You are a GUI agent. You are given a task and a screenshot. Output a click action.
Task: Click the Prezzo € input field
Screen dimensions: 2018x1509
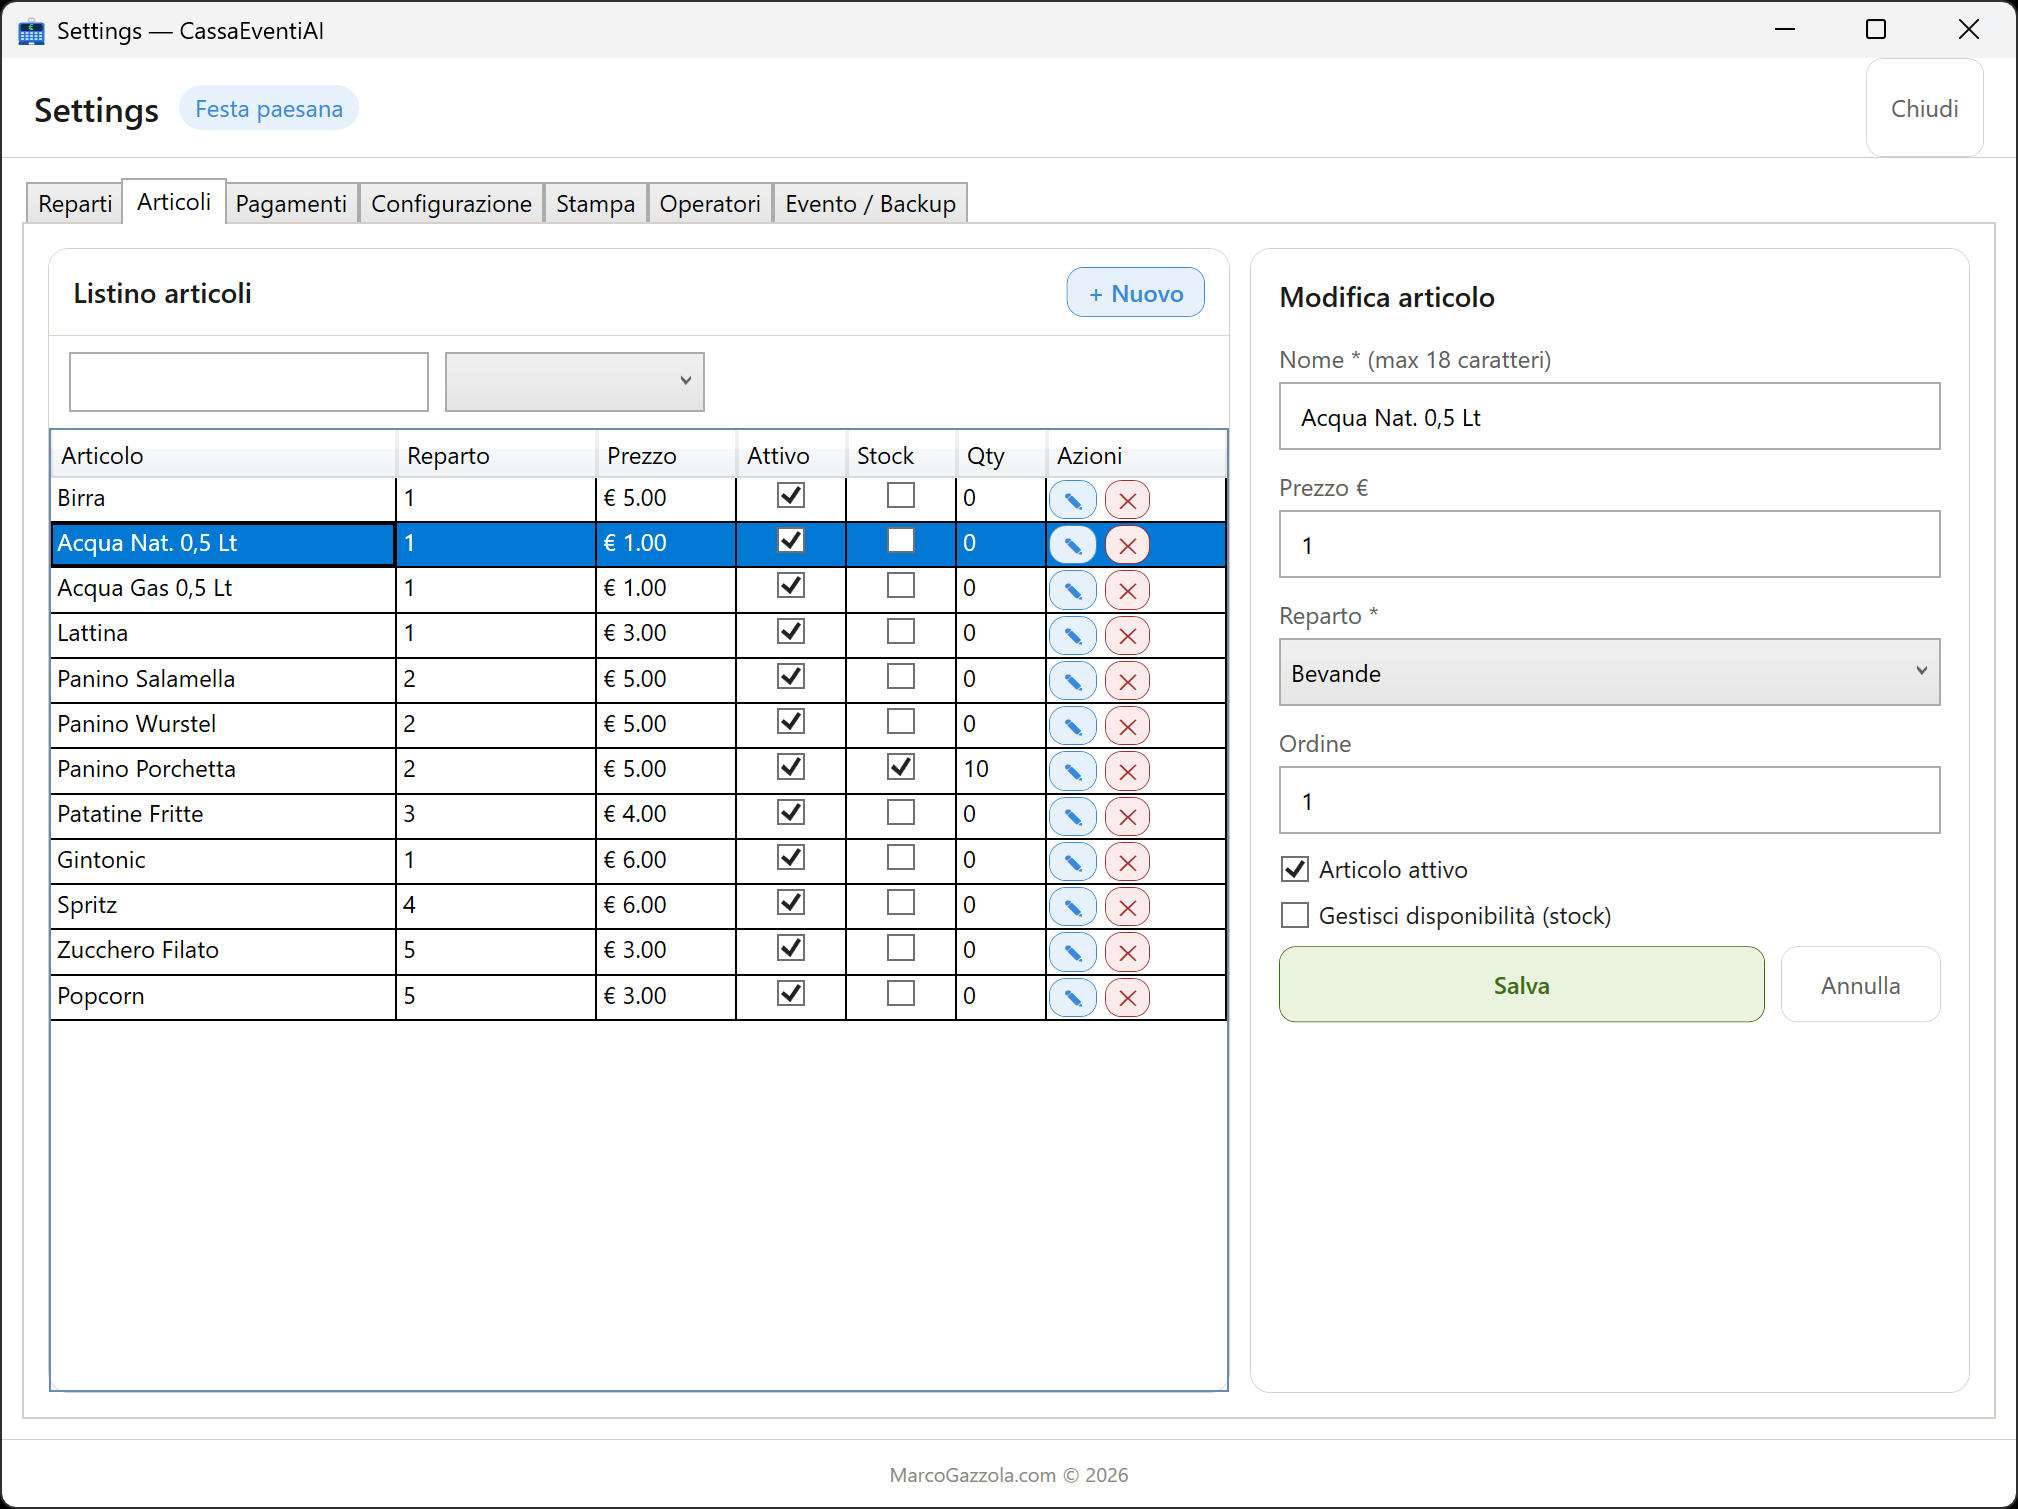[1609, 545]
